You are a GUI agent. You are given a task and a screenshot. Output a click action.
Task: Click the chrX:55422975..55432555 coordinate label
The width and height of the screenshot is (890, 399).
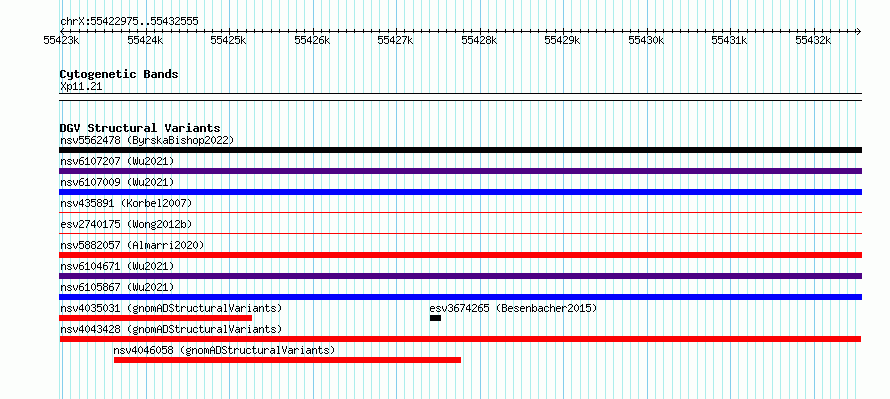[x=129, y=22]
